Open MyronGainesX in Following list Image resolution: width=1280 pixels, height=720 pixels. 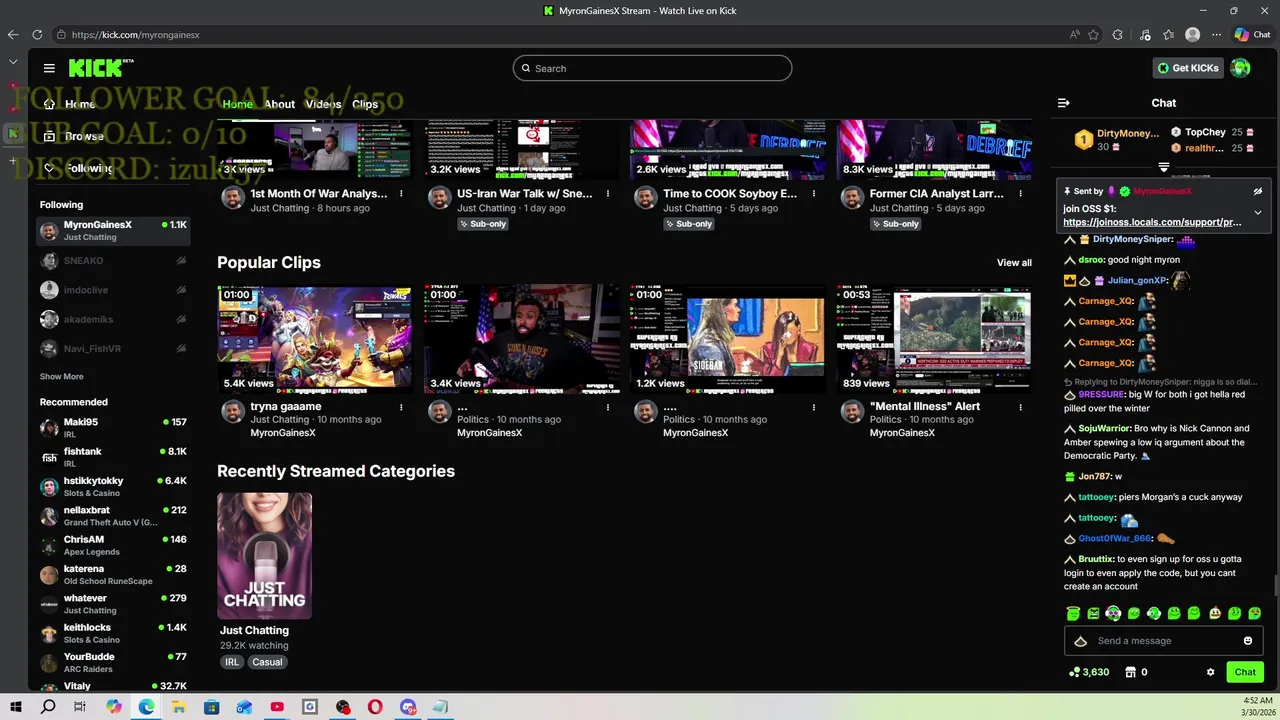coord(113,231)
